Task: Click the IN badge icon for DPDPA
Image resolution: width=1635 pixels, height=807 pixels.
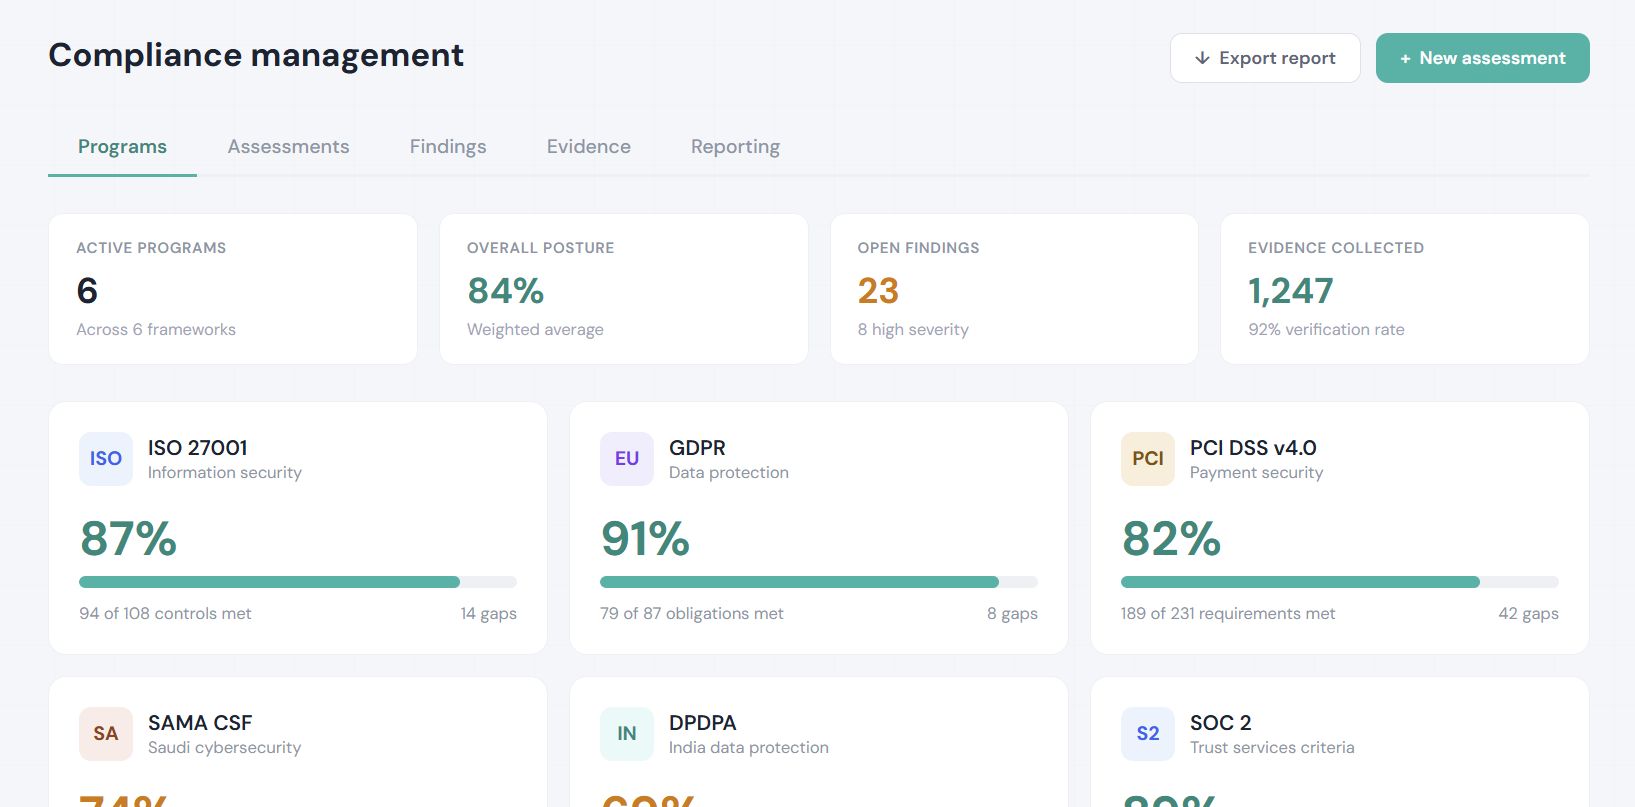Action: tap(627, 734)
